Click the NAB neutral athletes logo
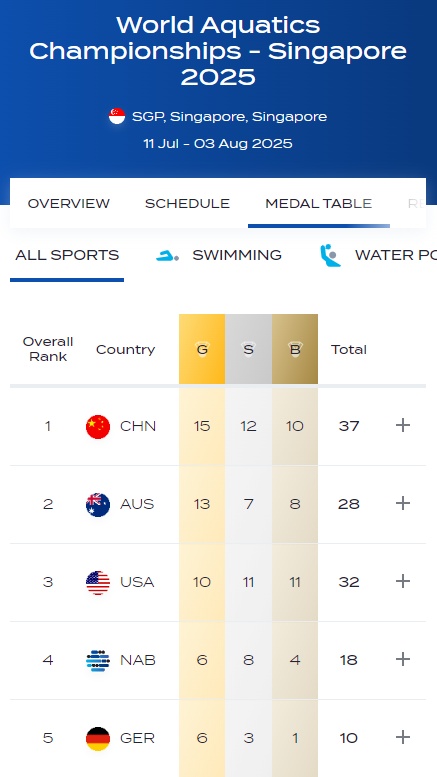The height and width of the screenshot is (777, 437). pyautogui.click(x=98, y=660)
